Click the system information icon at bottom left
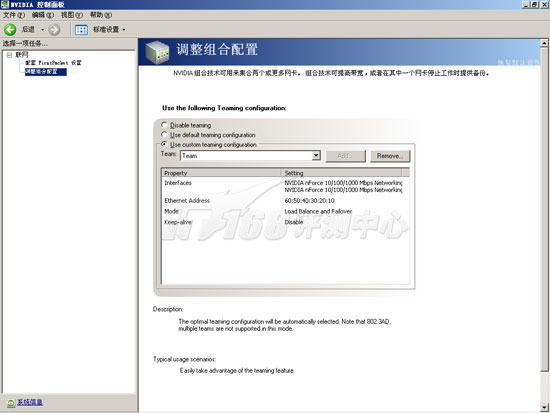Image resolution: width=550 pixels, height=413 pixels. click(x=11, y=403)
